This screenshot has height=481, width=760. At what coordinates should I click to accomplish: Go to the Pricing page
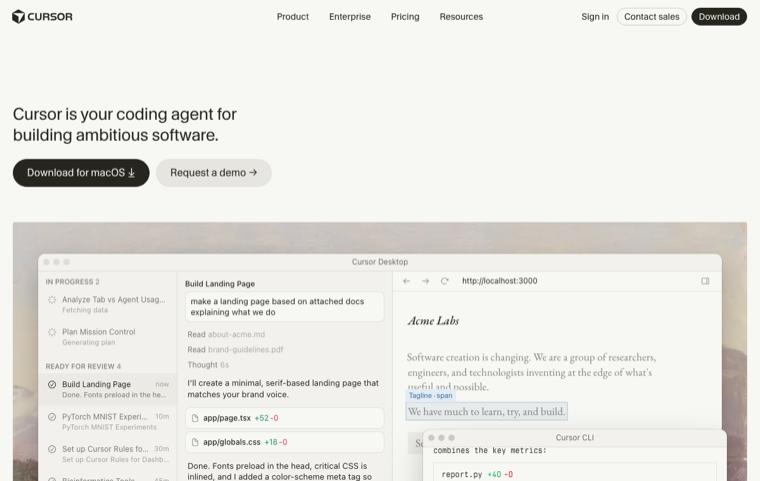pos(405,16)
